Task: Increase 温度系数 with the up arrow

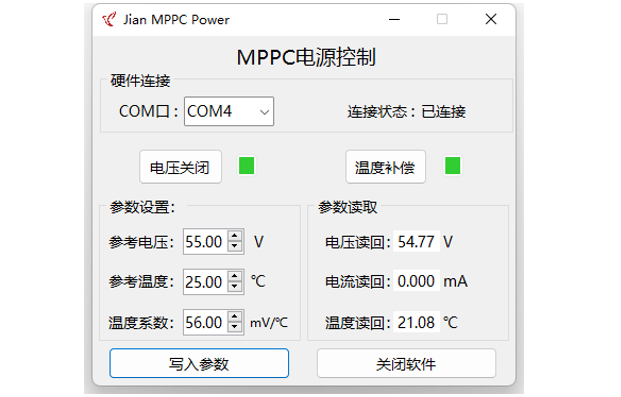Action: (x=235, y=316)
